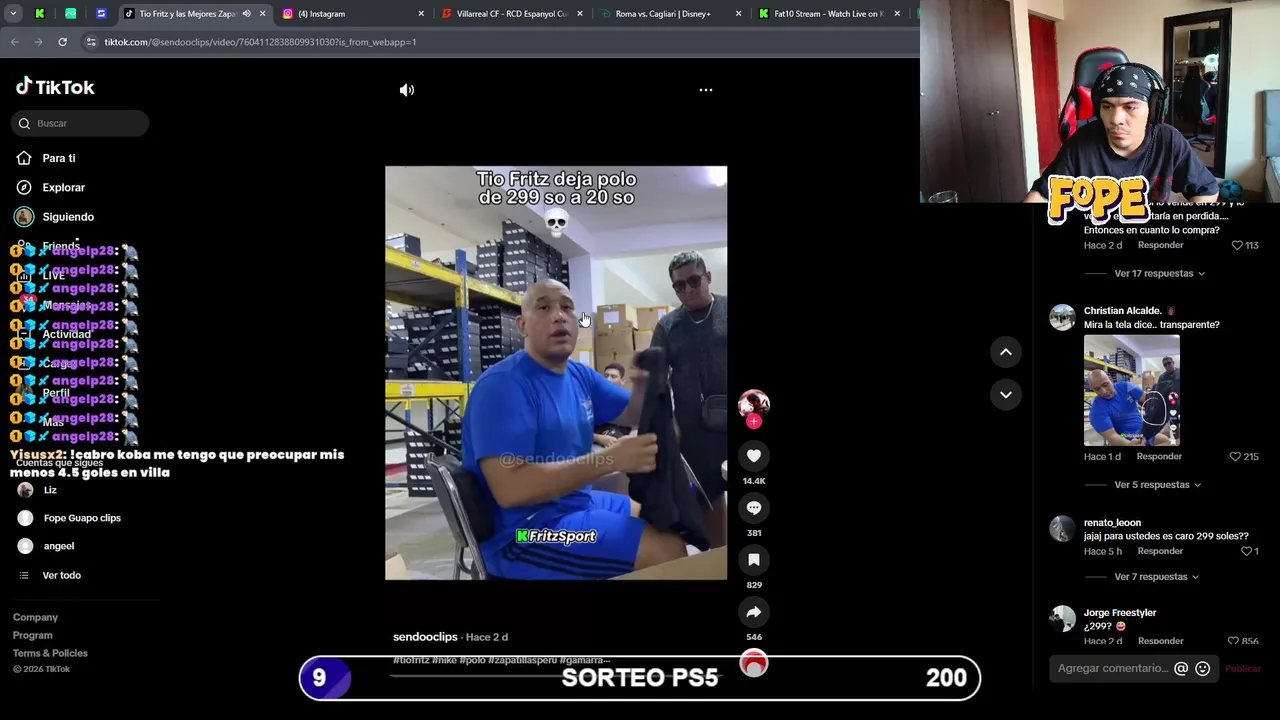Go to previous video up arrow
This screenshot has height=720, width=1280.
tap(1006, 352)
